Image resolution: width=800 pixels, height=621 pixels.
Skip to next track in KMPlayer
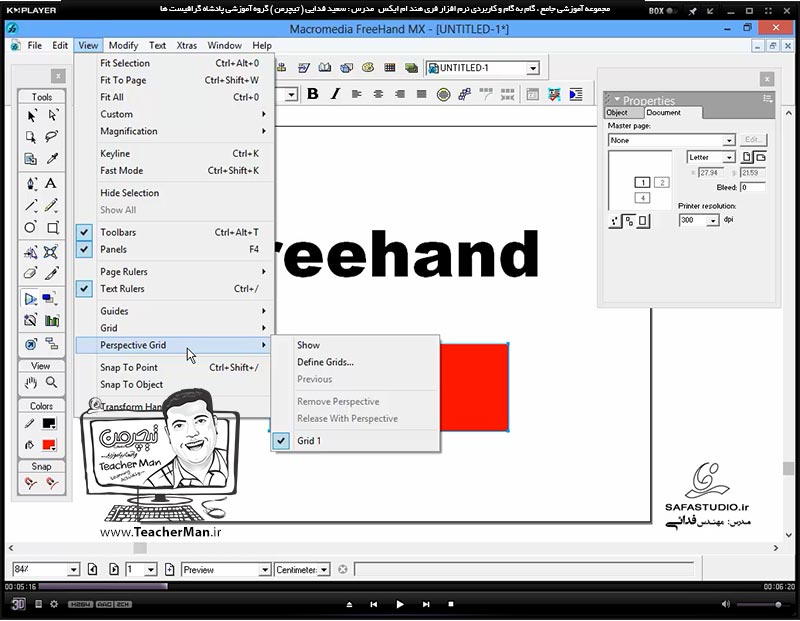(426, 605)
